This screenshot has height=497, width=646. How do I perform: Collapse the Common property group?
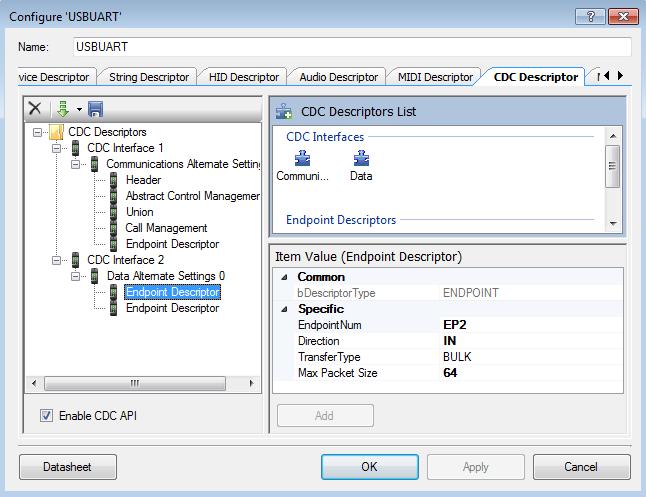pyautogui.click(x=284, y=277)
